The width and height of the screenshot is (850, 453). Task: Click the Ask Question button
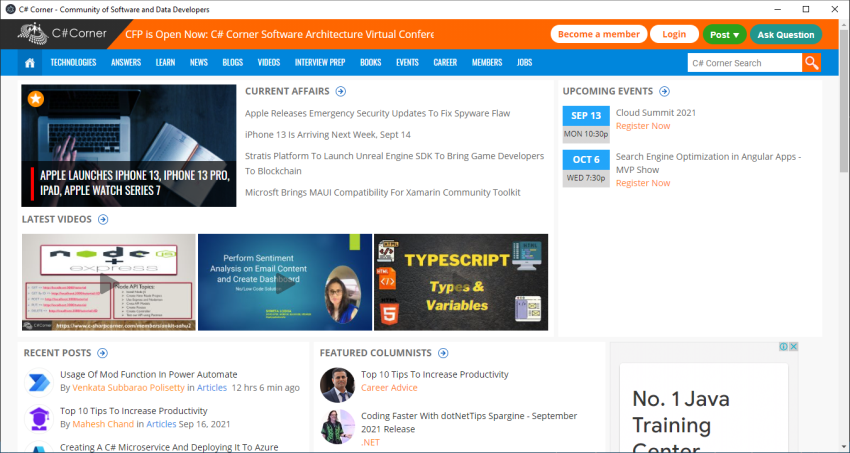click(x=785, y=35)
